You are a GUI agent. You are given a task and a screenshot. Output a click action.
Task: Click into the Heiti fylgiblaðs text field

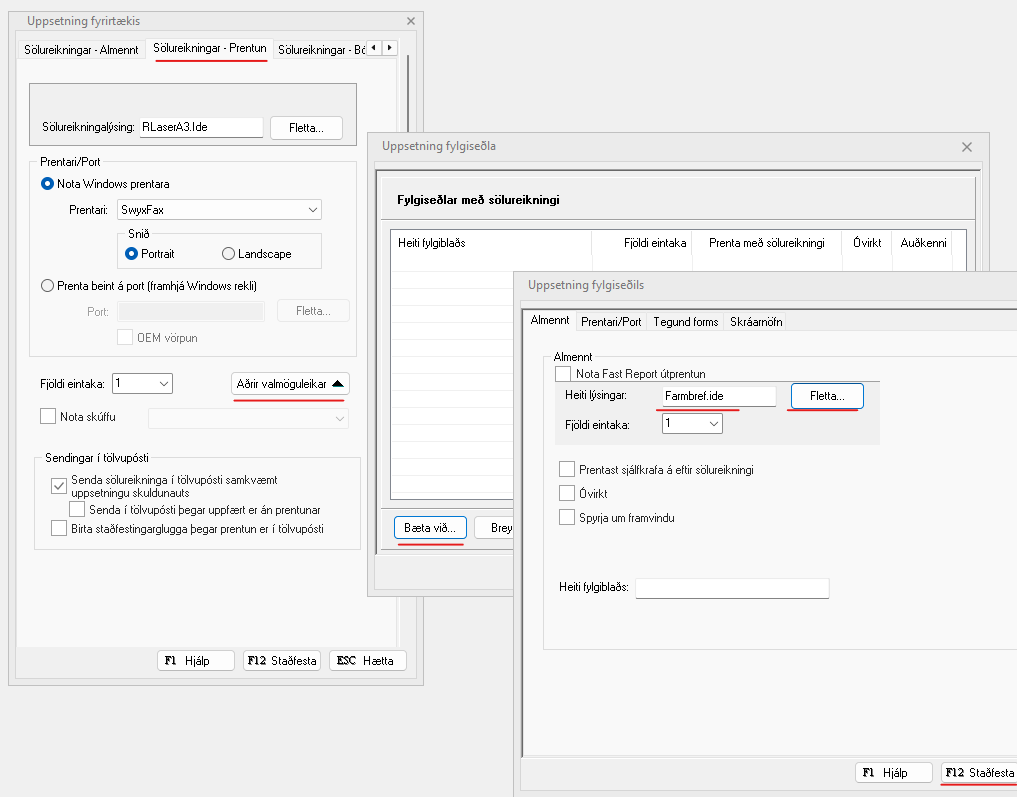[732, 588]
